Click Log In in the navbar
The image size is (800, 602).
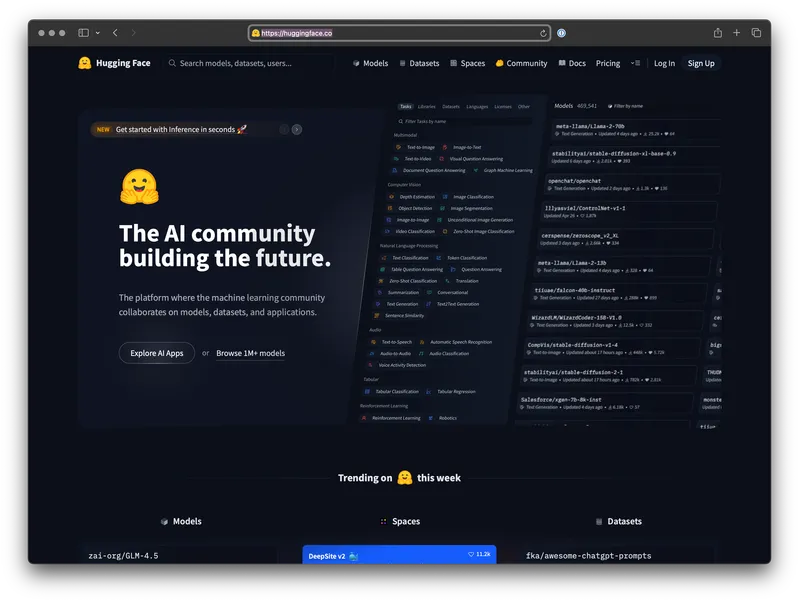click(664, 63)
